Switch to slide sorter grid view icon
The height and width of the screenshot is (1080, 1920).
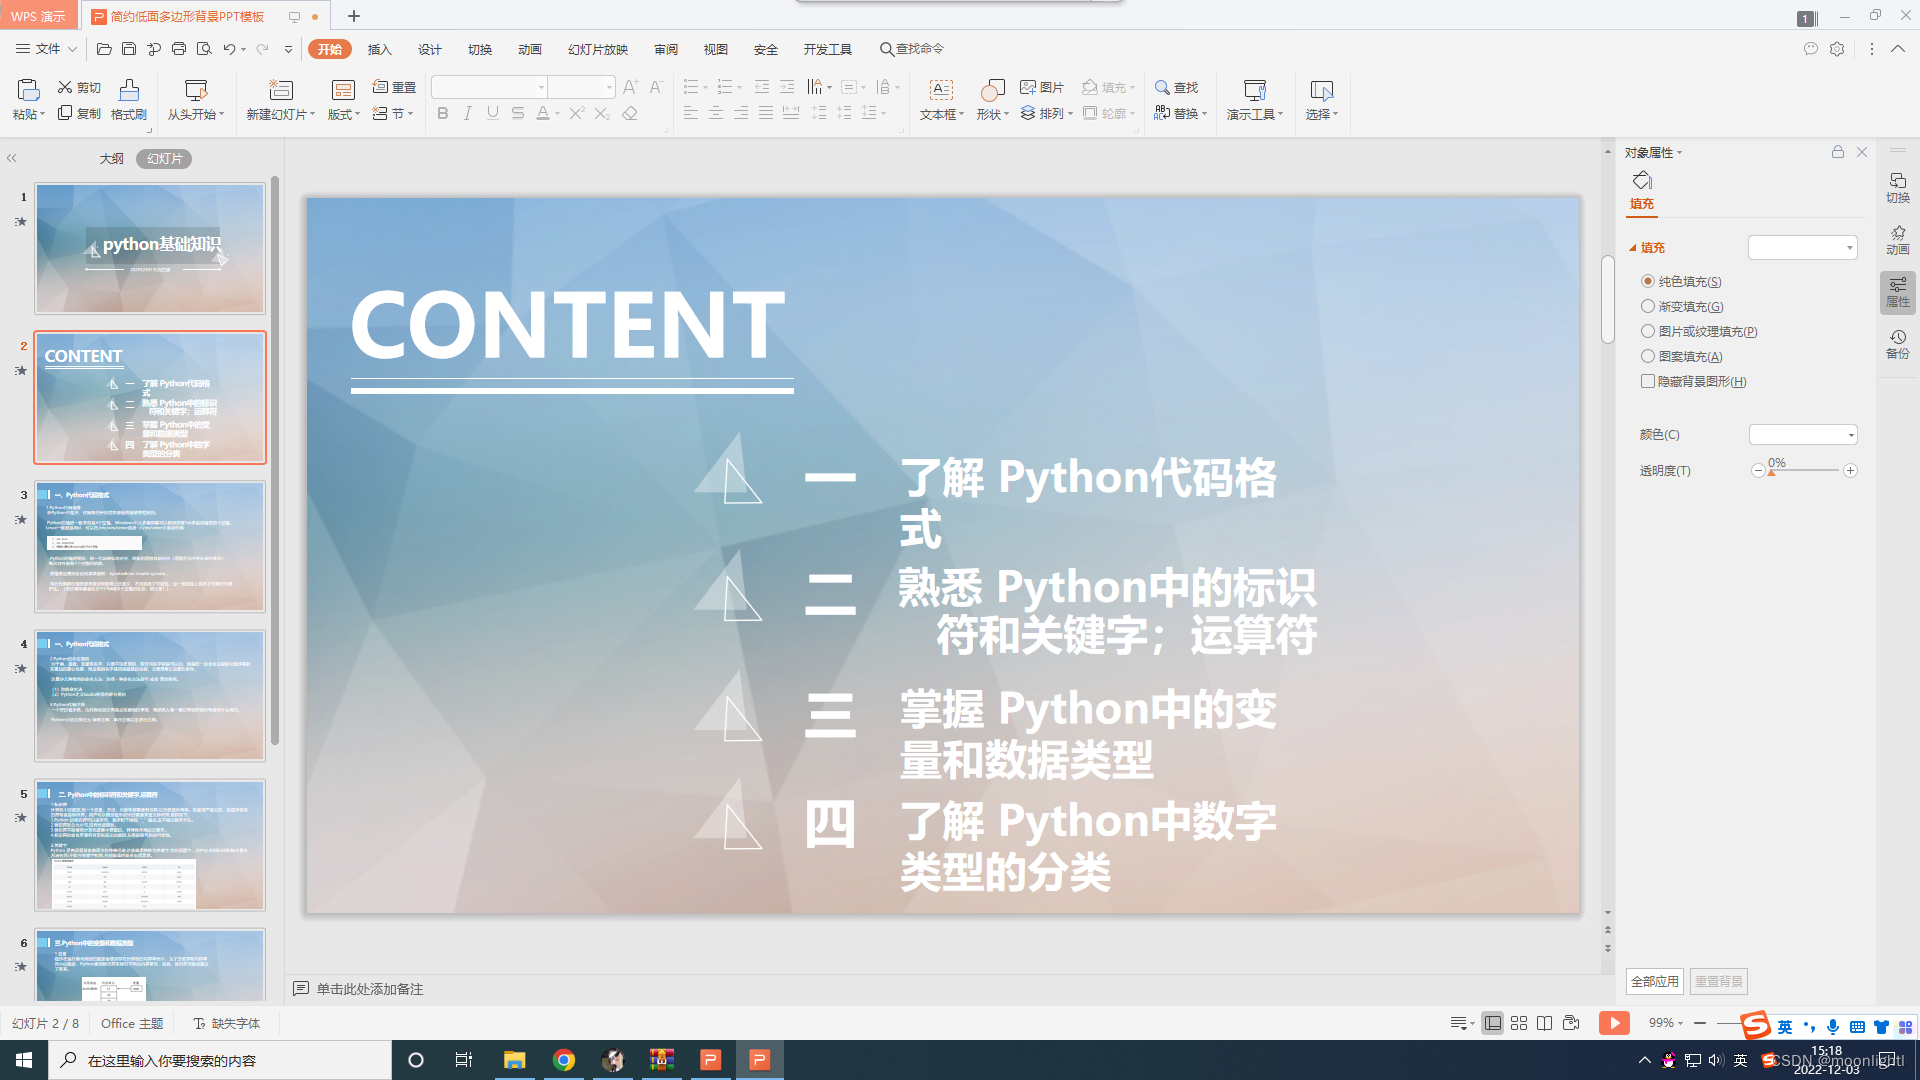1519,1023
